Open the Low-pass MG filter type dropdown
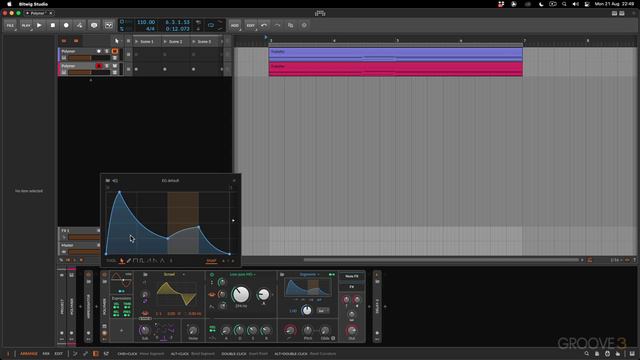The image size is (640, 360). pyautogui.click(x=242, y=275)
